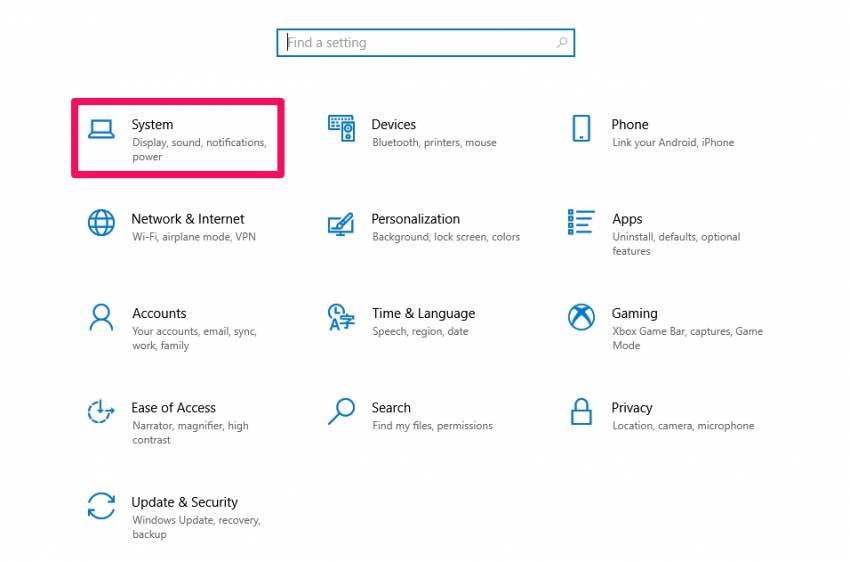Select the Privacy lock icon
850x562 pixels.
(581, 411)
